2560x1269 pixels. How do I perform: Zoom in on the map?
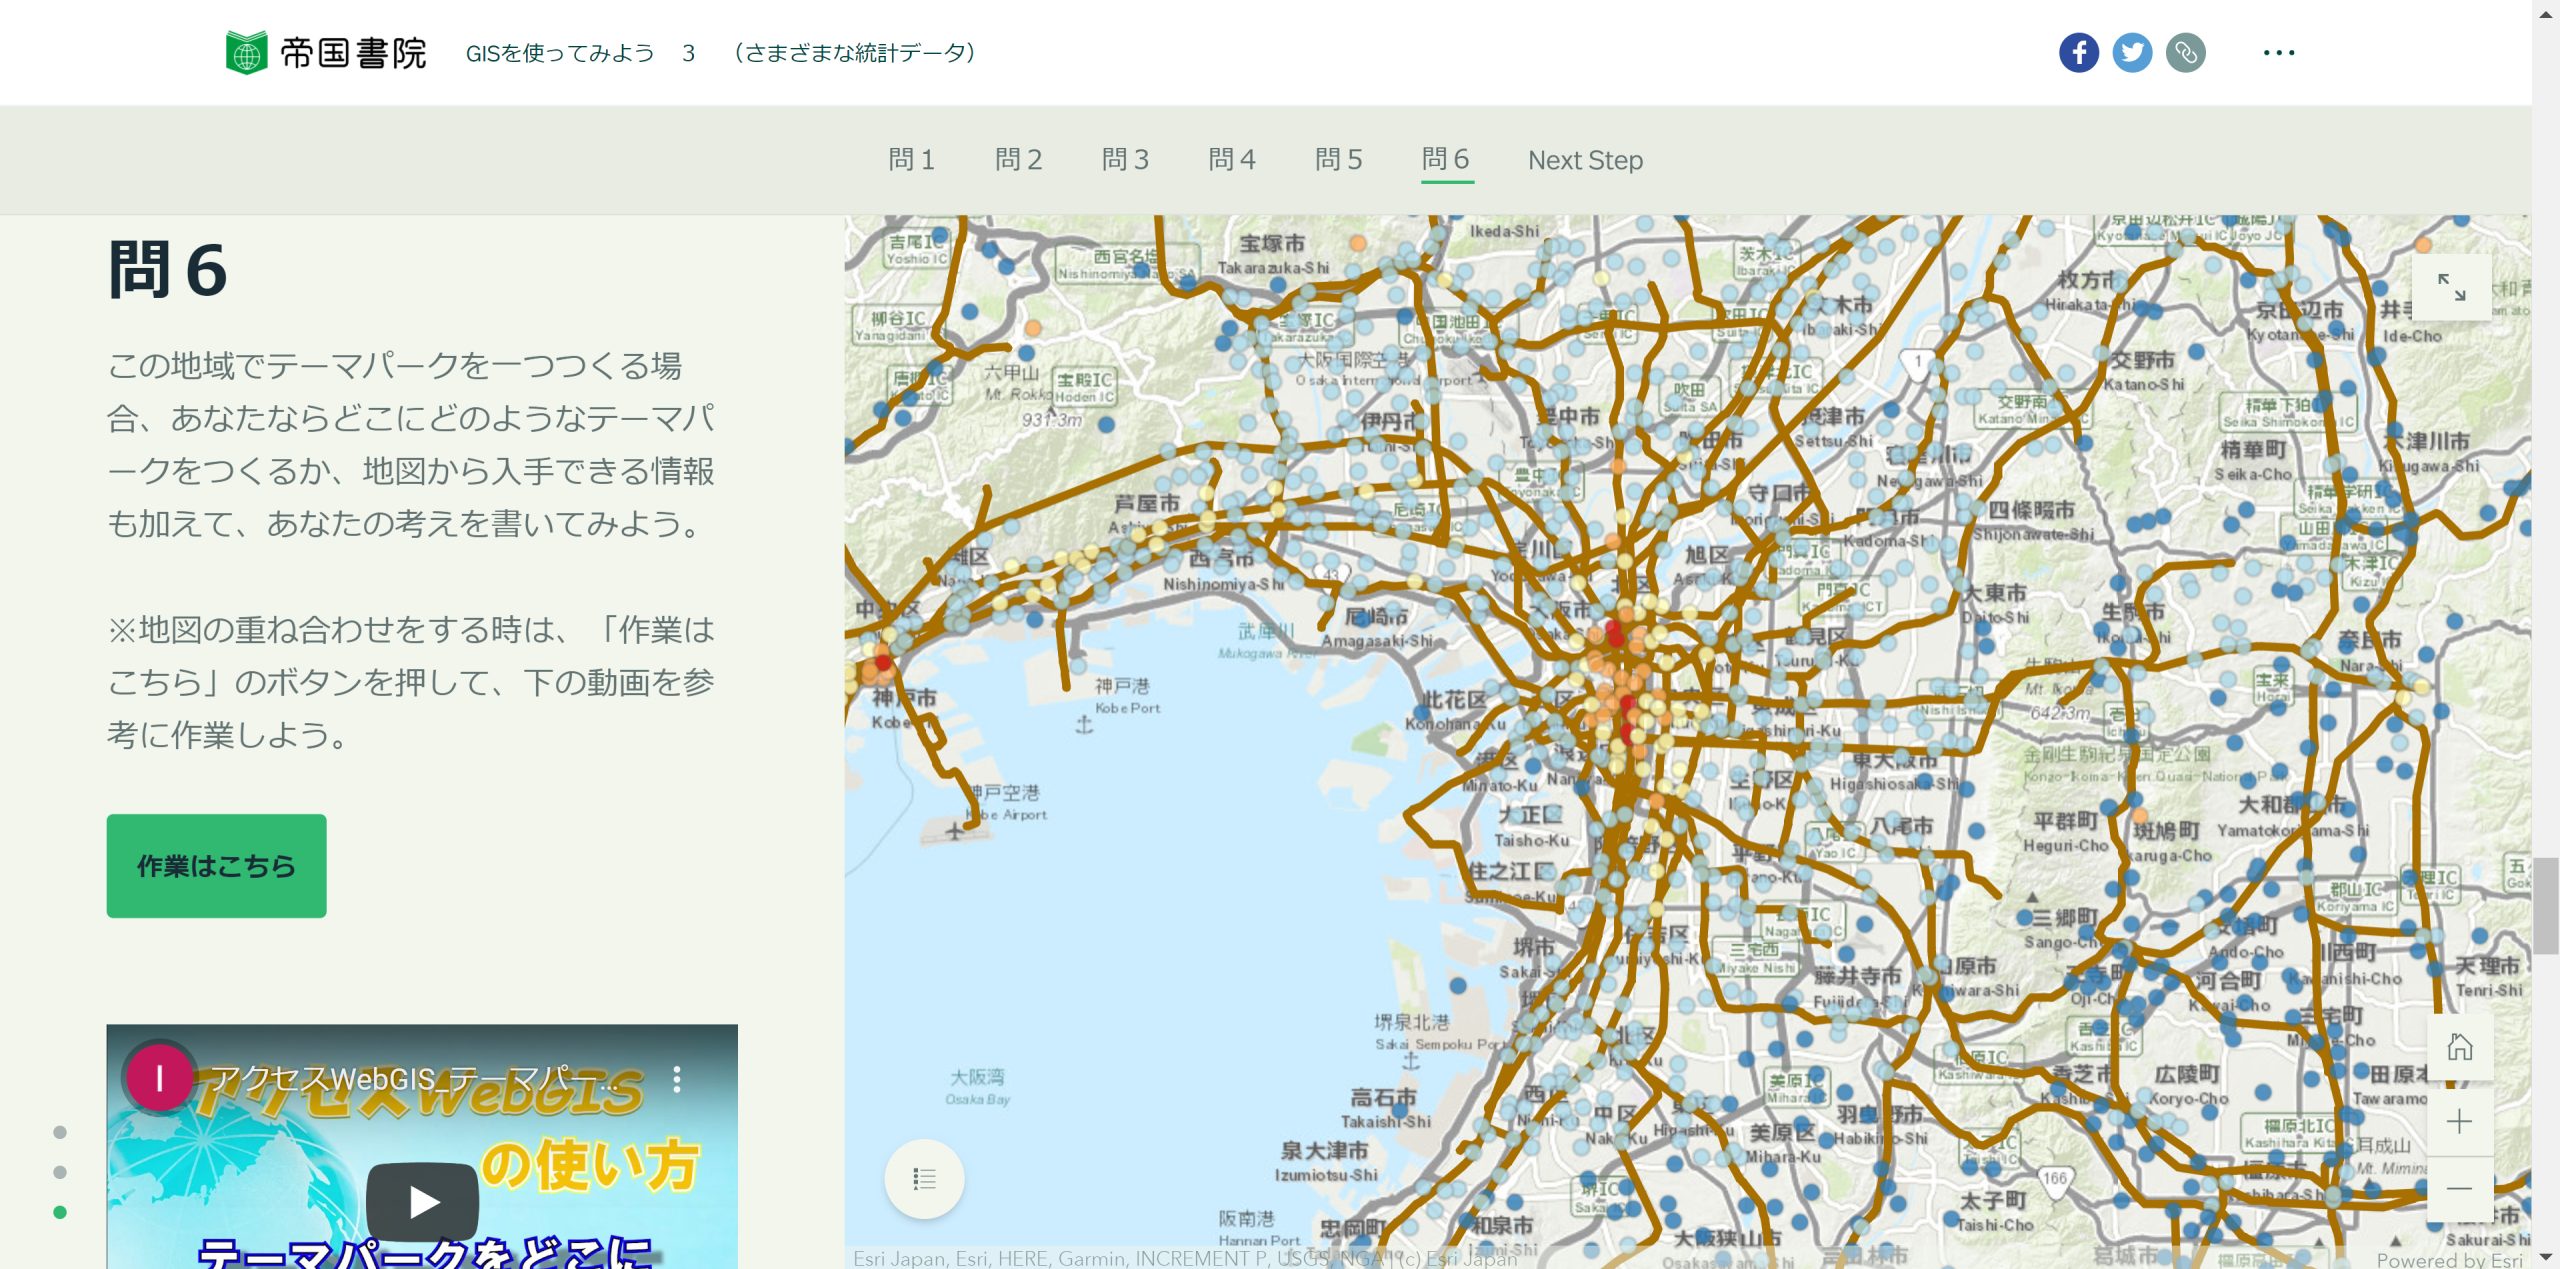pos(2457,1121)
